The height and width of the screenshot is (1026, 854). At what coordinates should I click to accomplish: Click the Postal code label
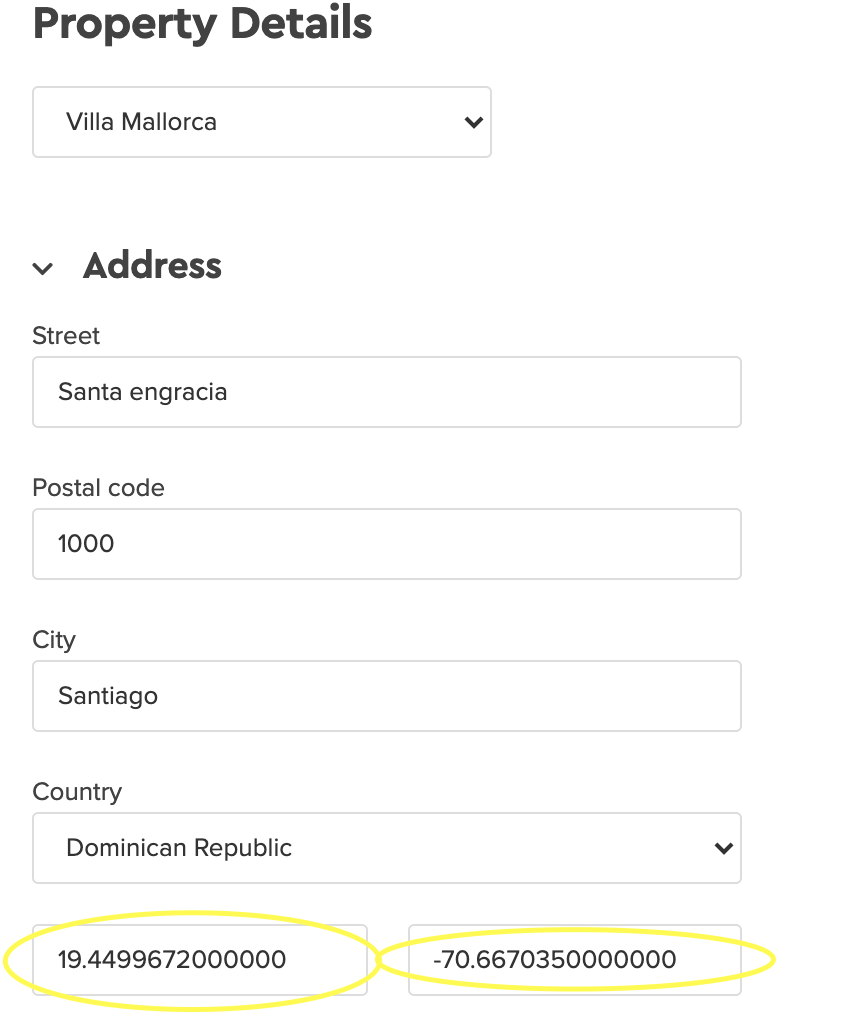99,487
